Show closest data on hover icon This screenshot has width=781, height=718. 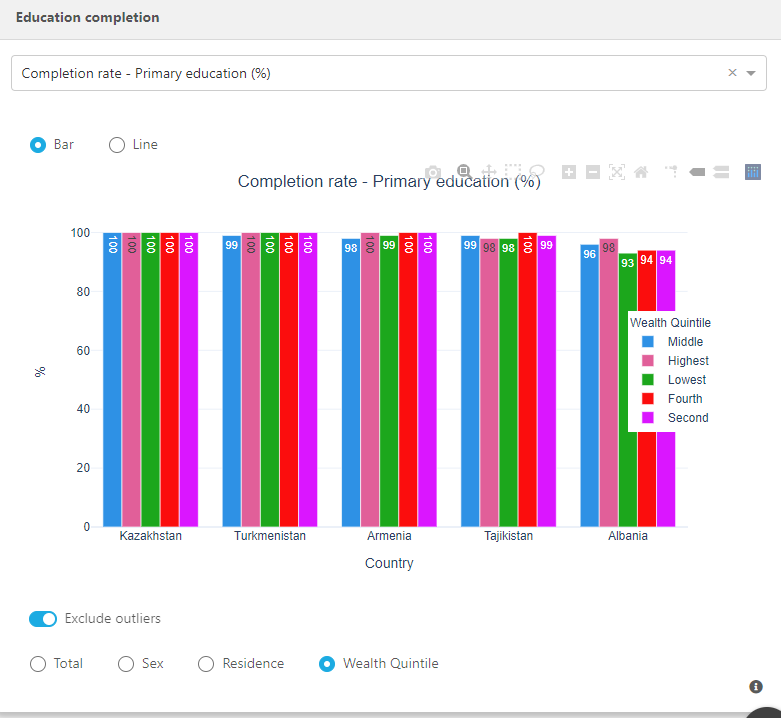click(697, 172)
